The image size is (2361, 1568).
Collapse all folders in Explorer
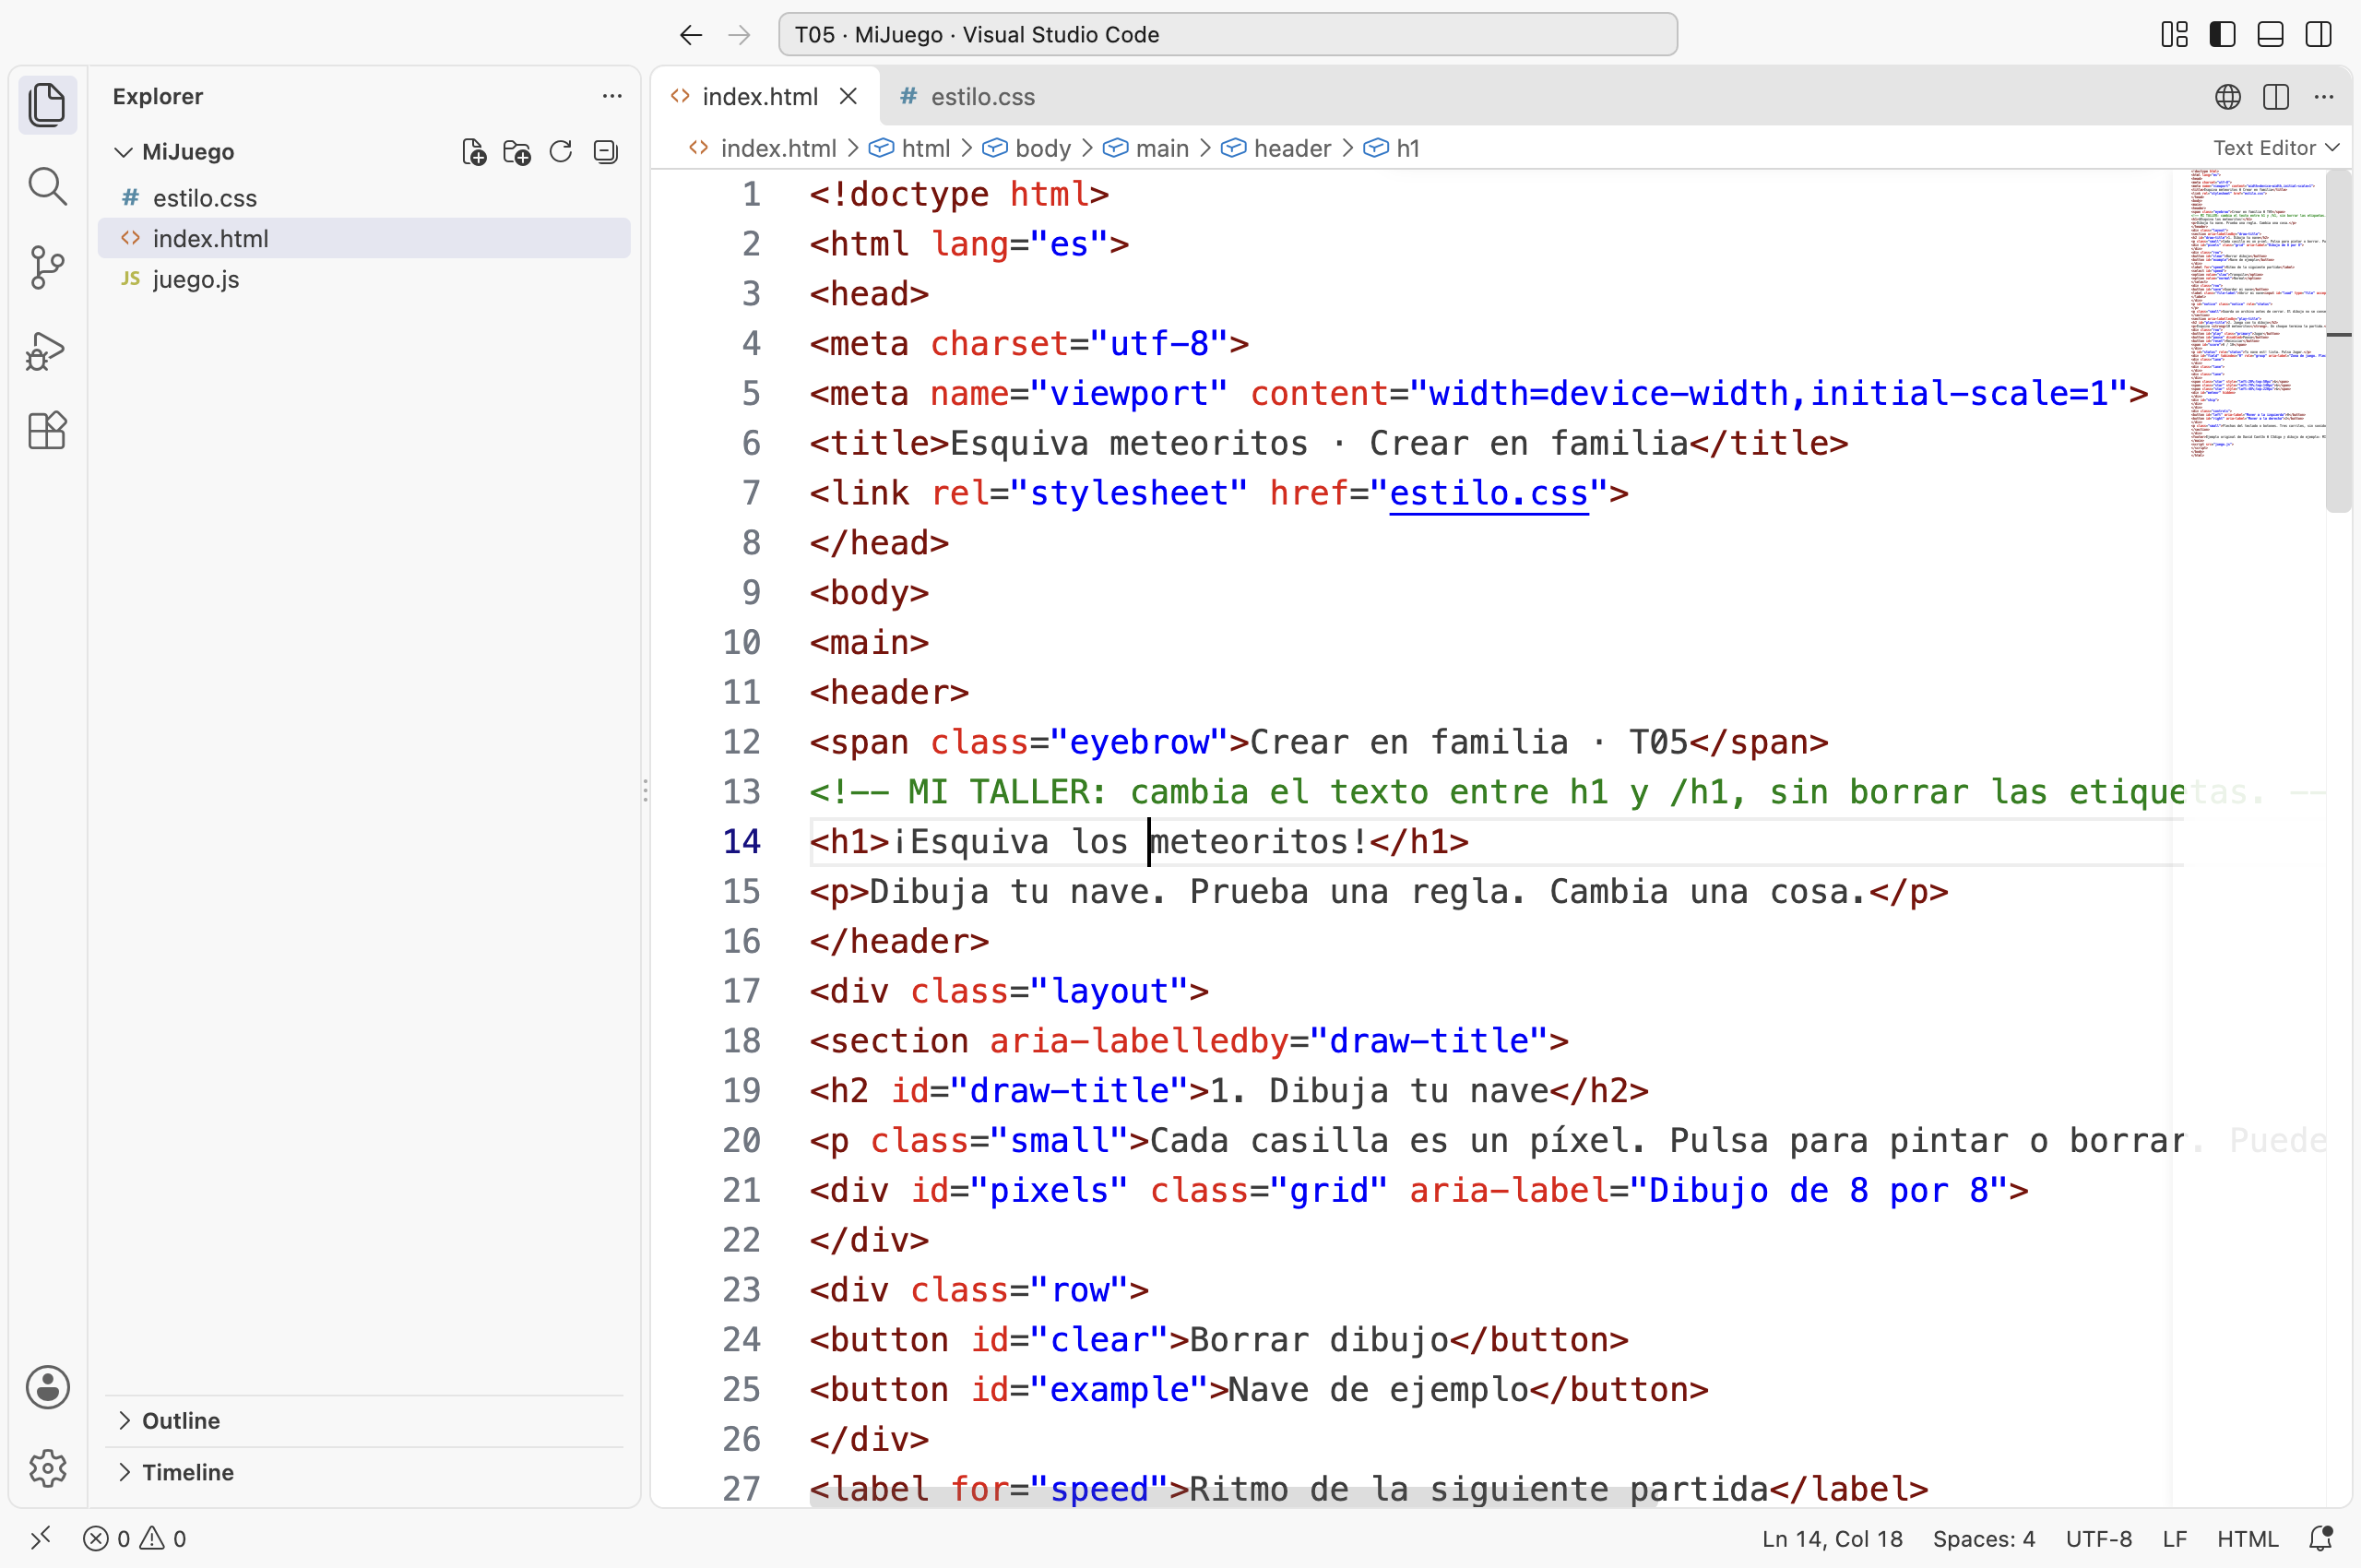coord(605,152)
